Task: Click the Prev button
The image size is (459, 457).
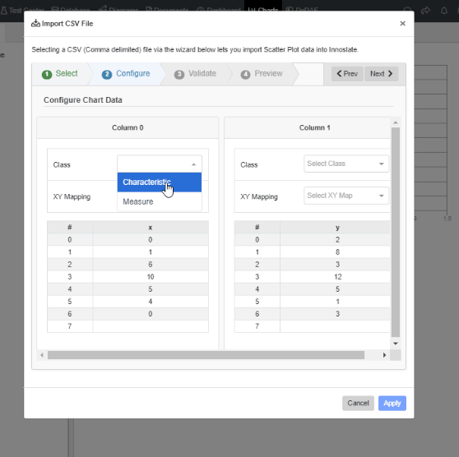Action: pyautogui.click(x=347, y=74)
